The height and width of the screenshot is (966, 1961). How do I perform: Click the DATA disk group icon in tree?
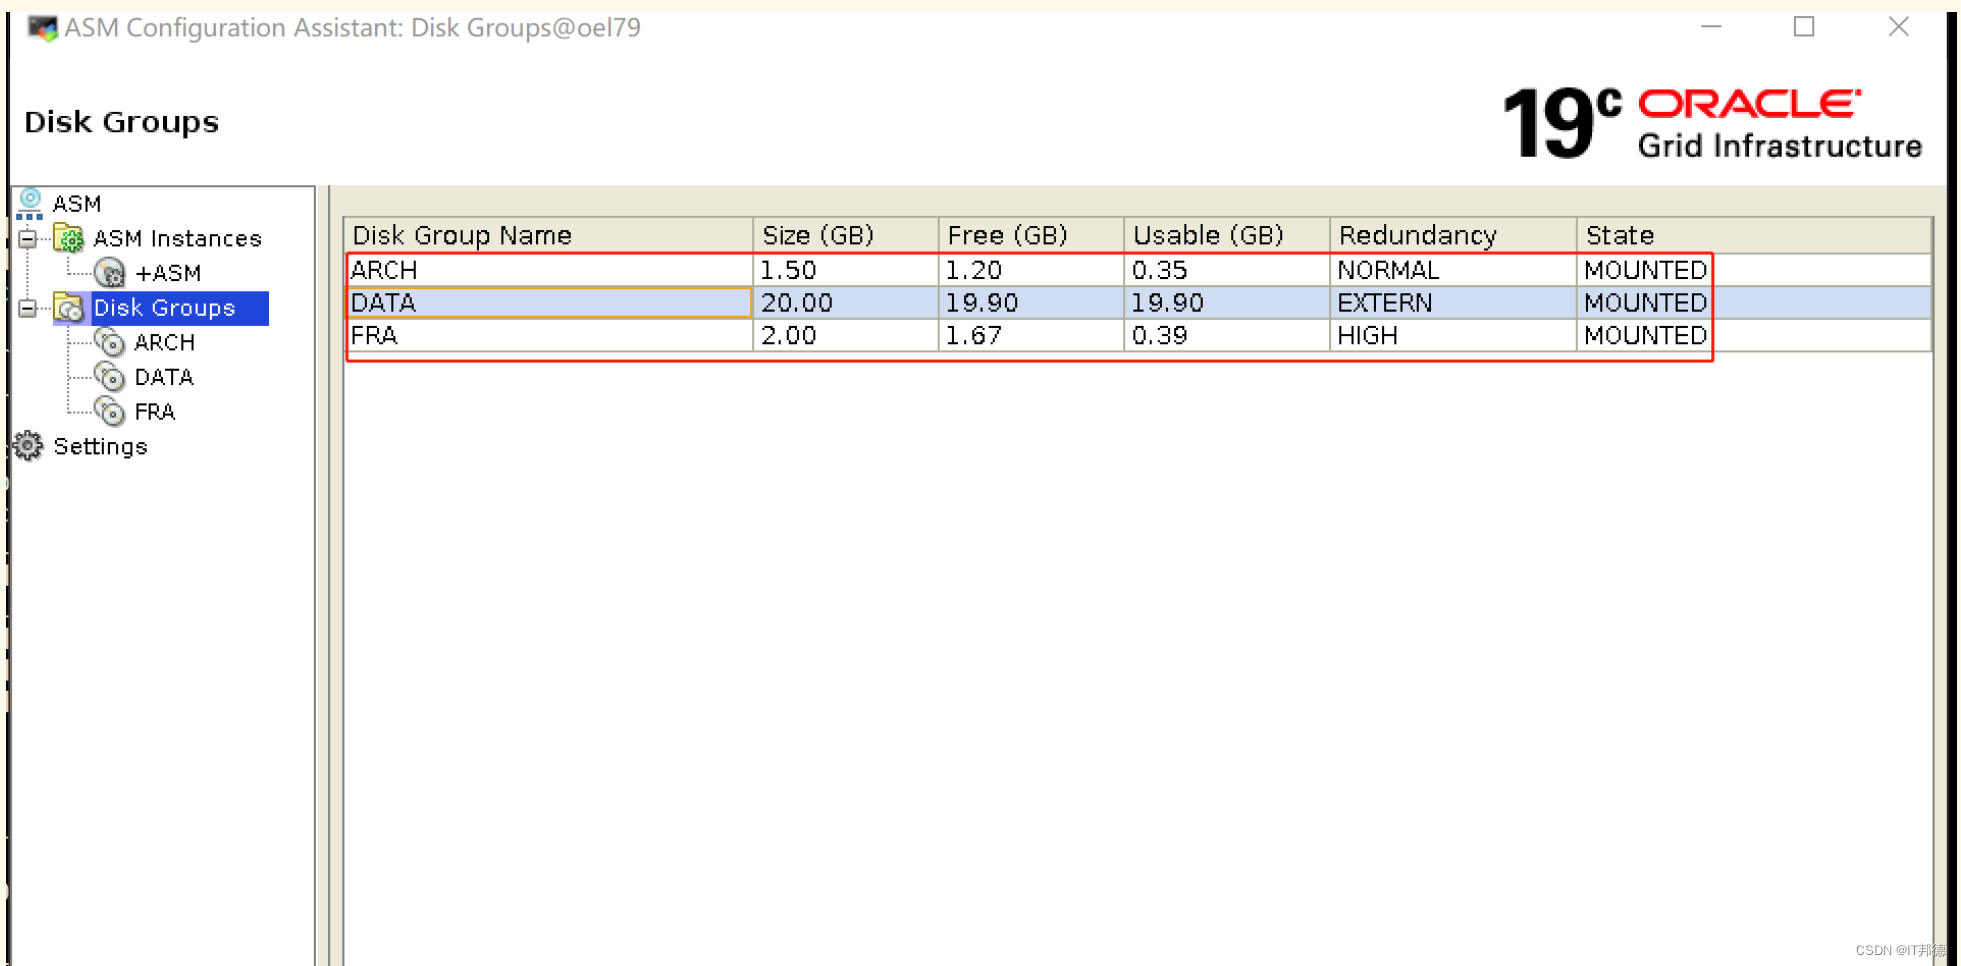[109, 377]
